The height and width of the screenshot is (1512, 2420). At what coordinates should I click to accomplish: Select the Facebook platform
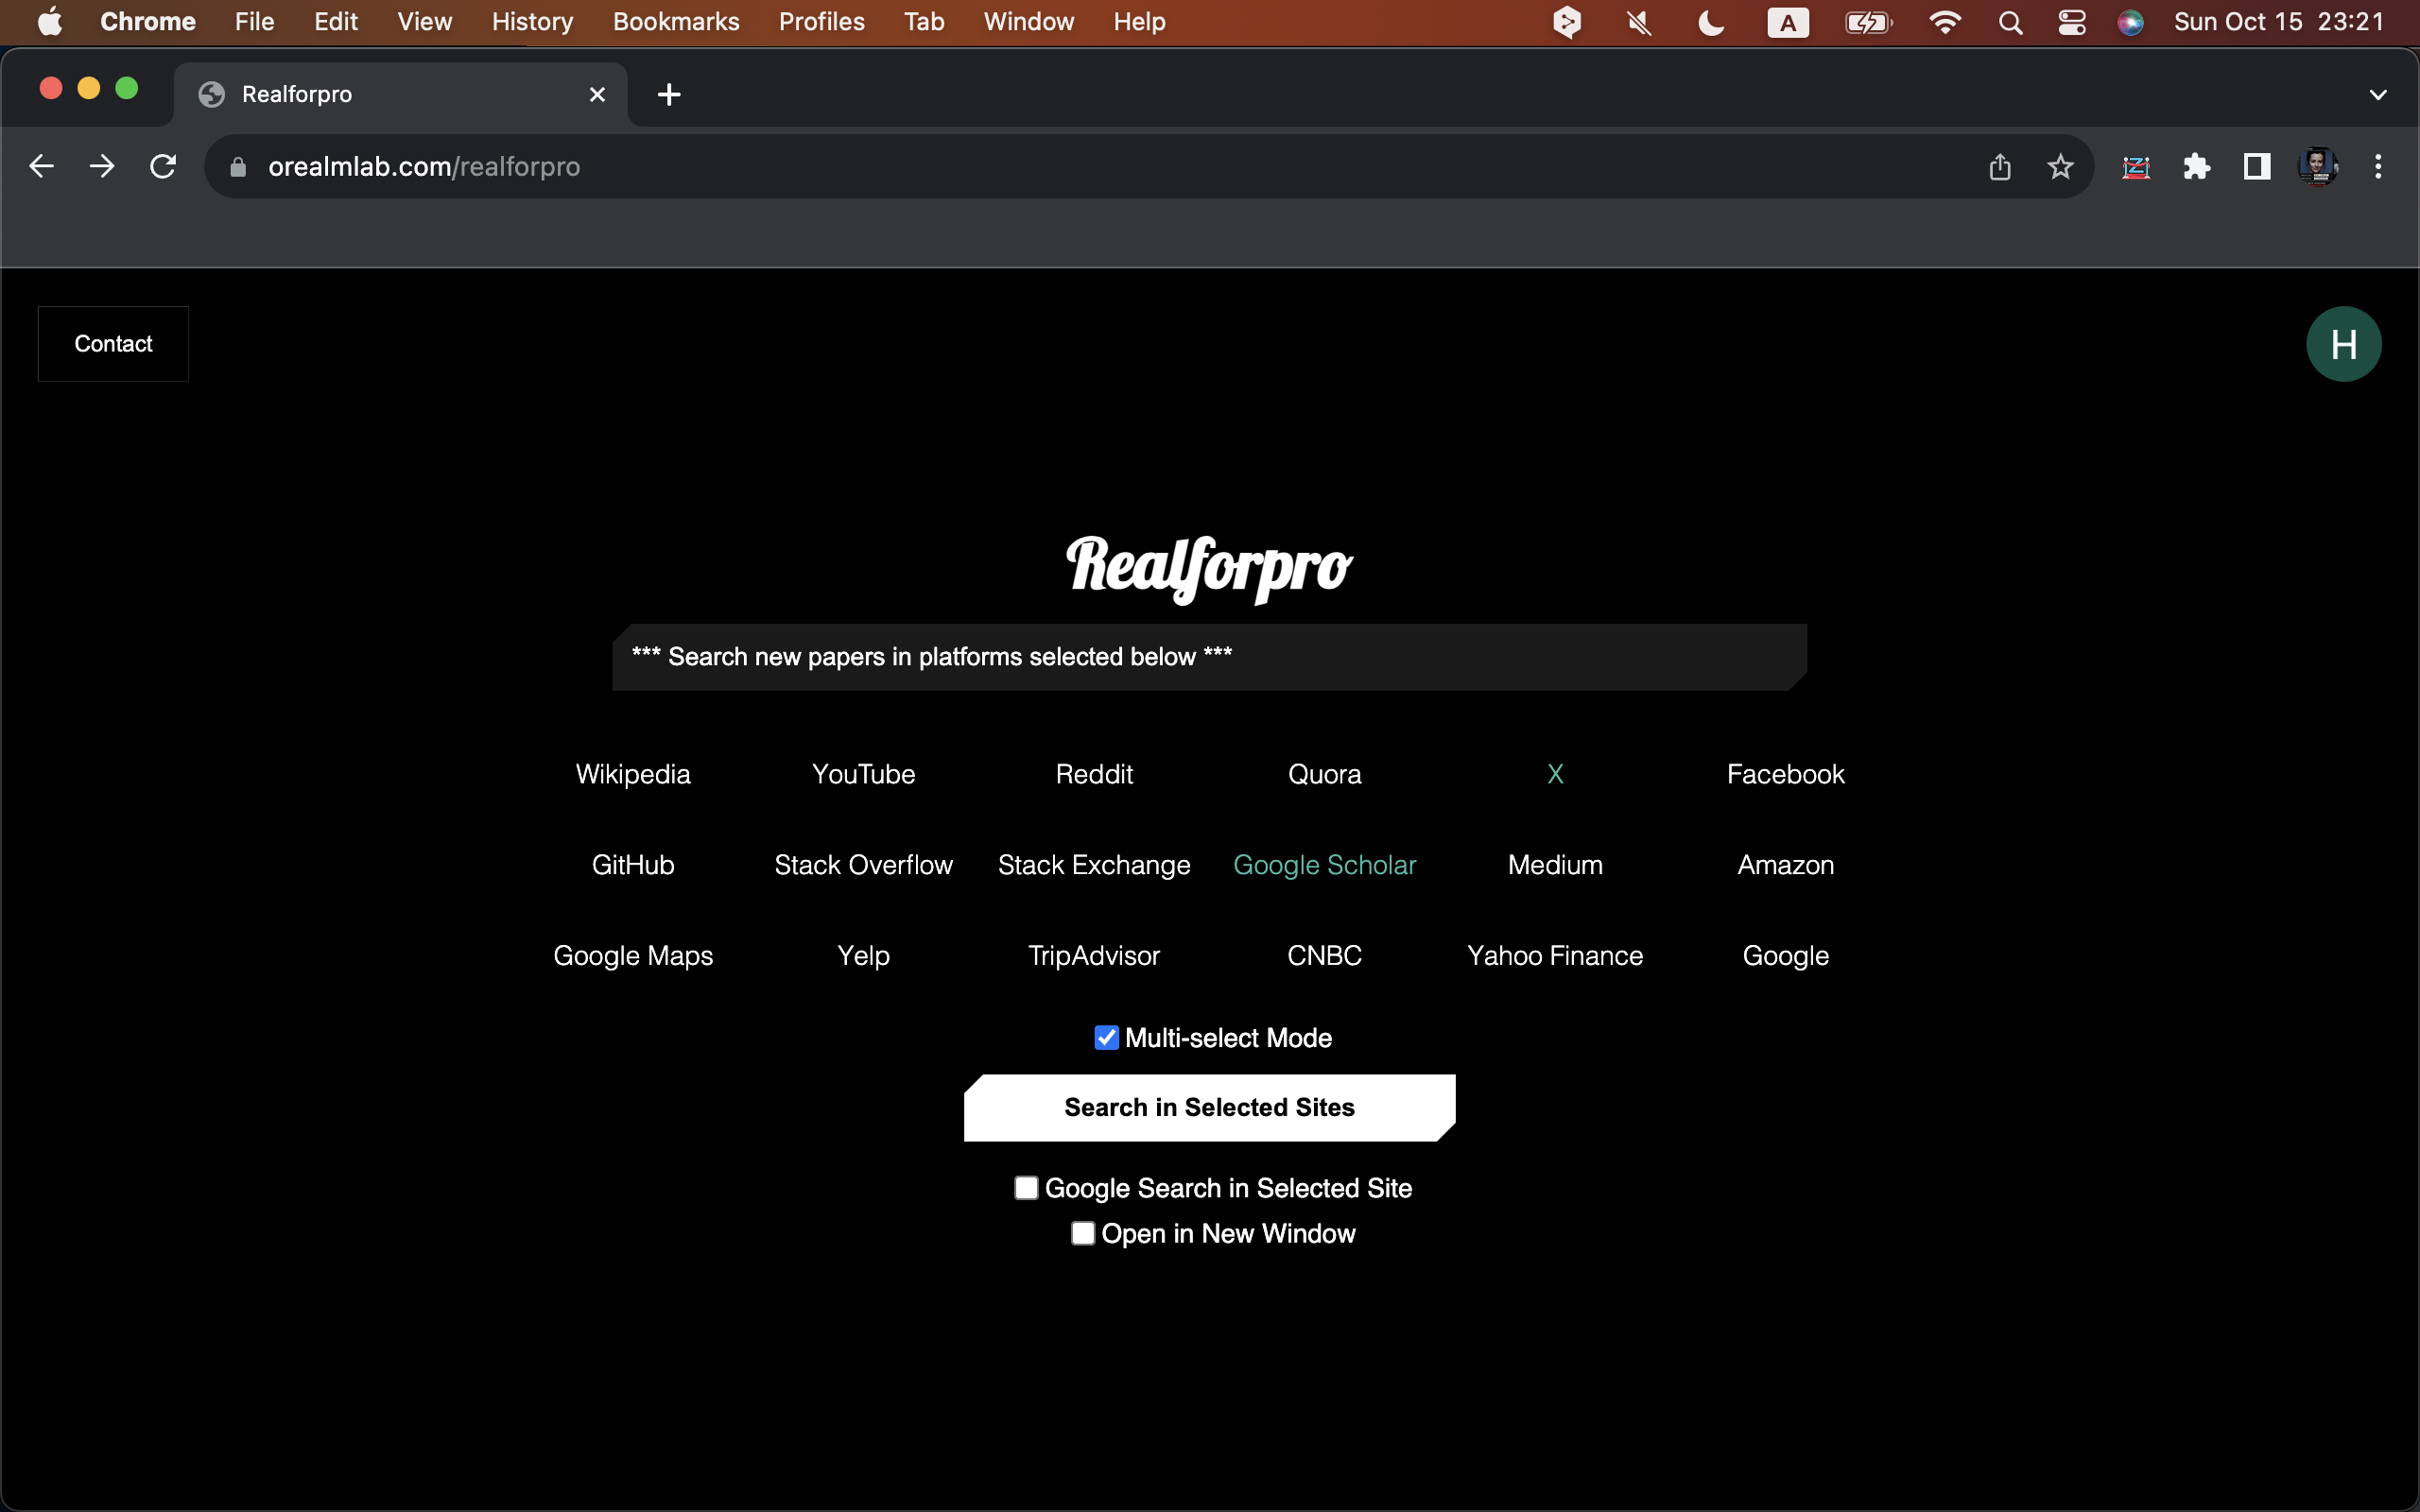pos(1785,774)
